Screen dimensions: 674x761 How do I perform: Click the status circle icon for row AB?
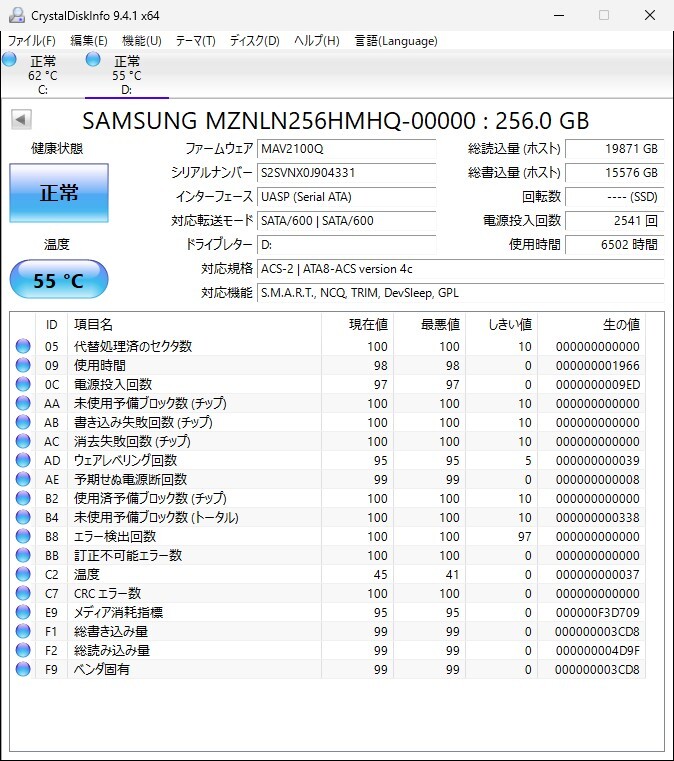(23, 422)
